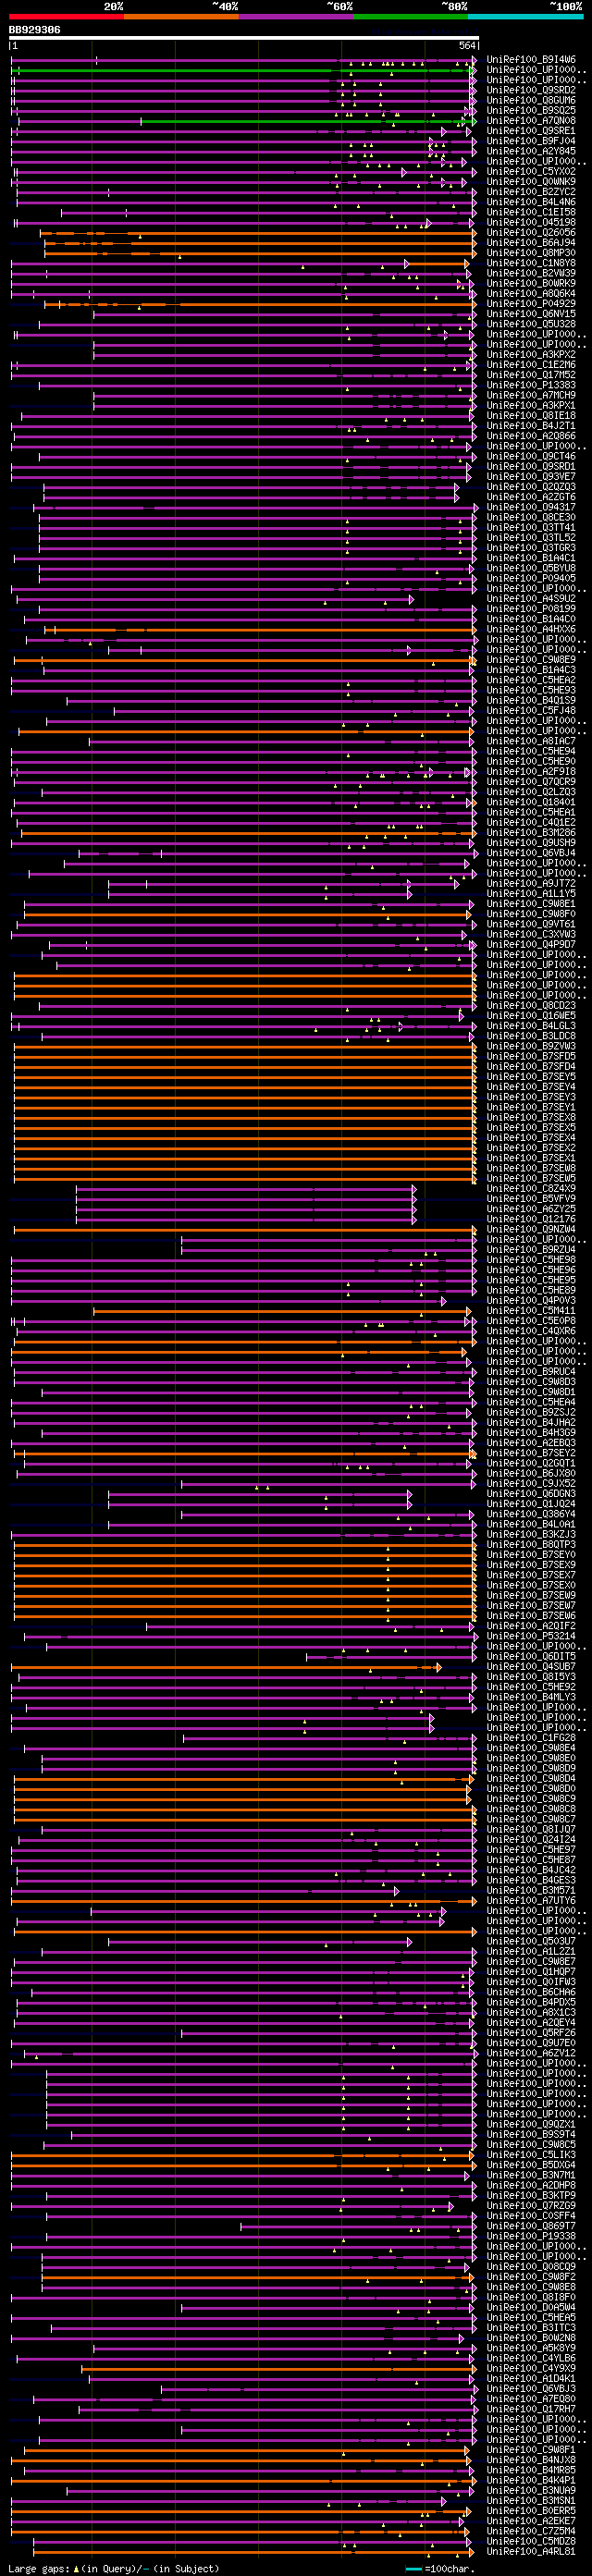The height and width of the screenshot is (2576, 592).
Task: Click hit UniRef100_P19338
Action: point(531,2235)
